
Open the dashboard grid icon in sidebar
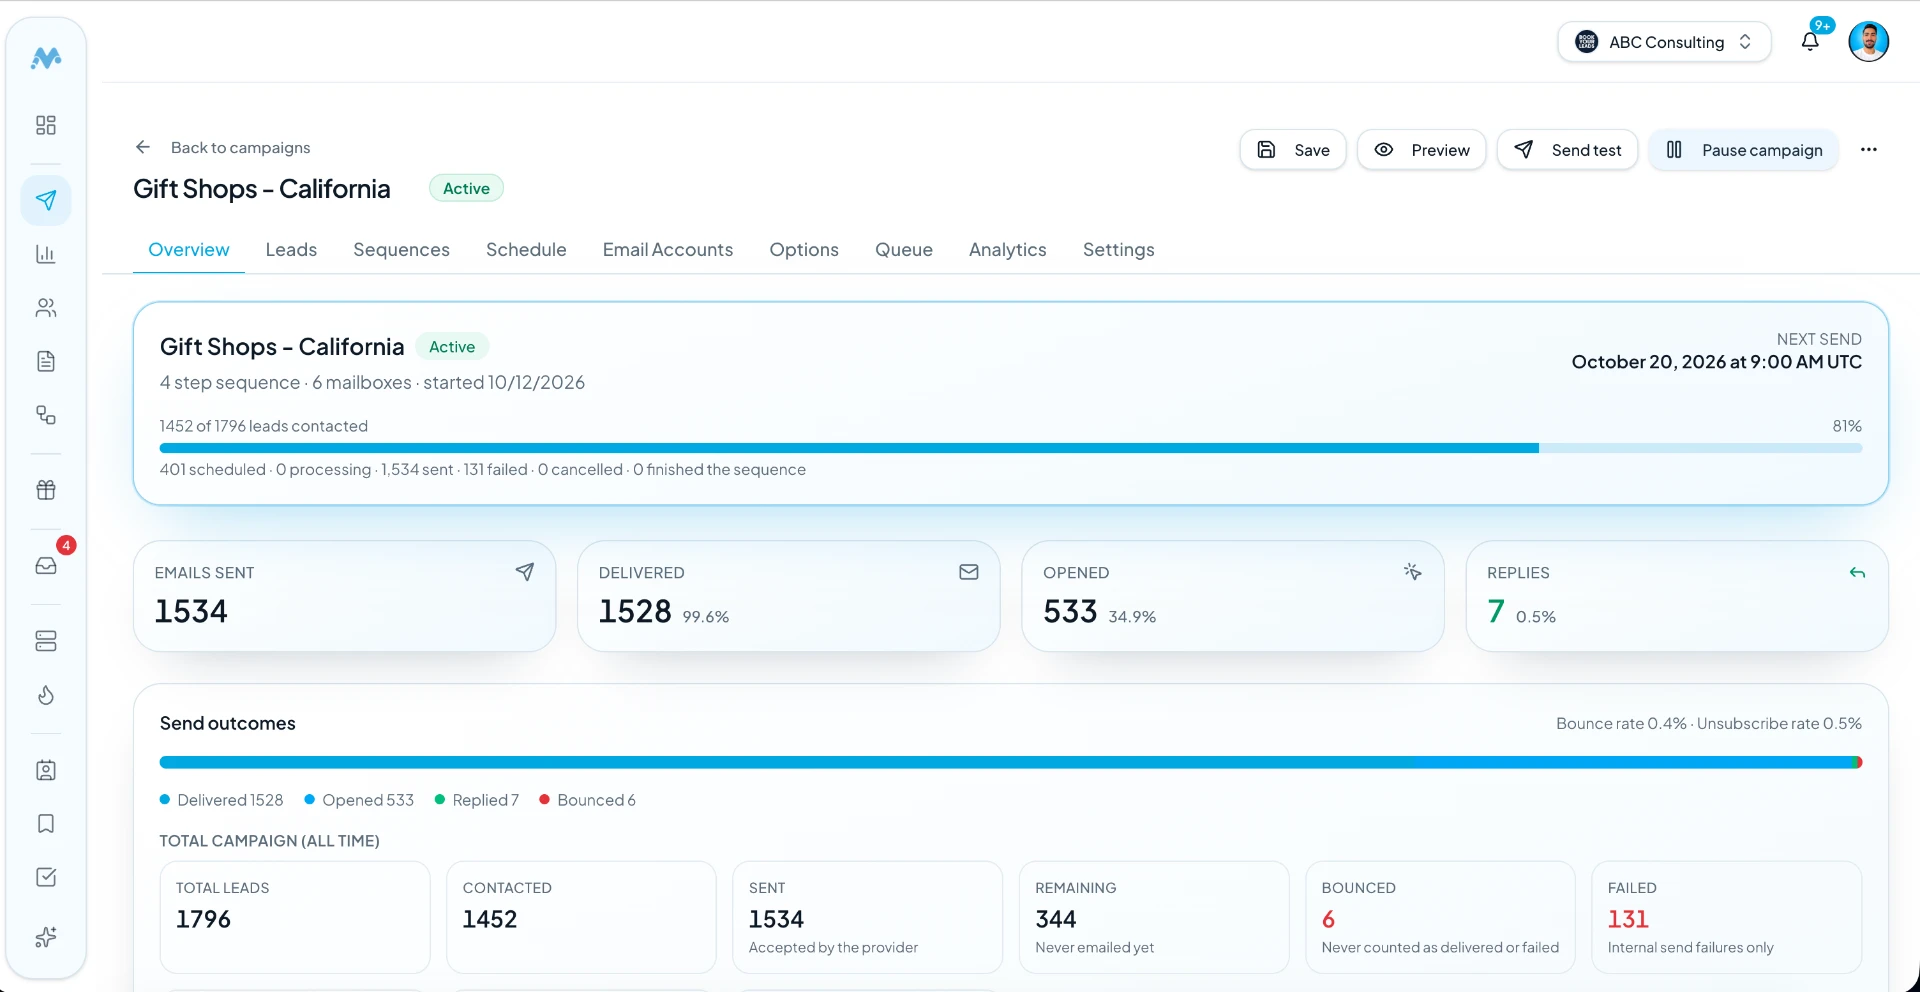tap(46, 125)
